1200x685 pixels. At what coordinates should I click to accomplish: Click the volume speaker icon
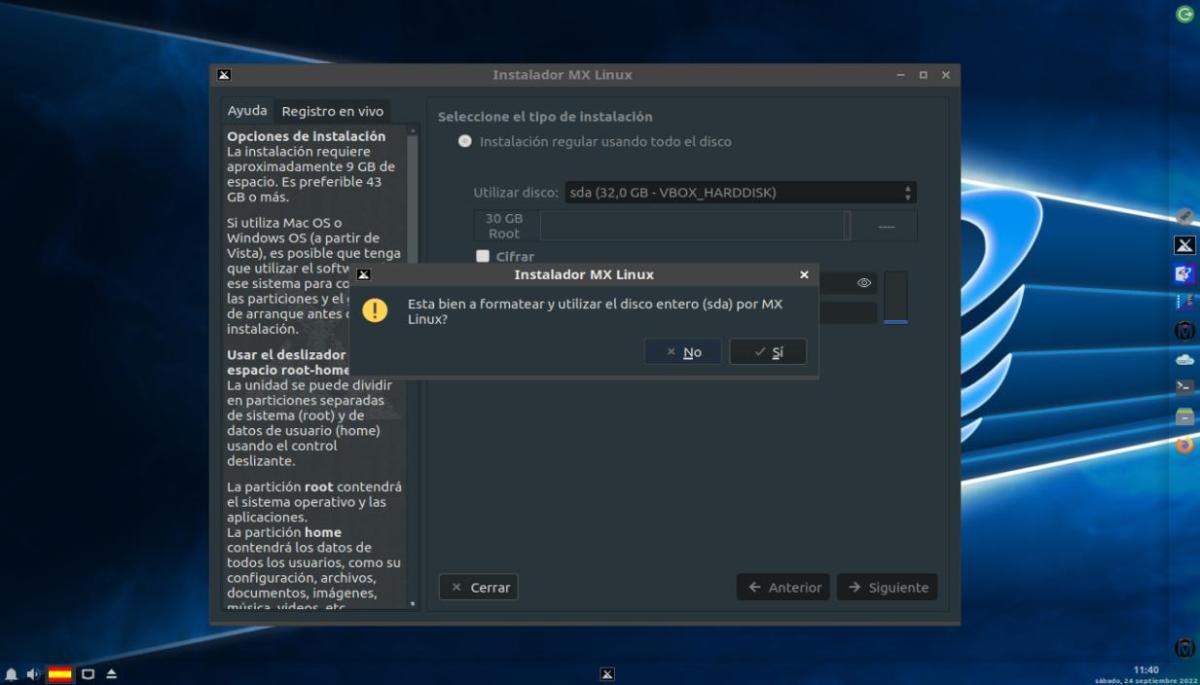point(33,675)
